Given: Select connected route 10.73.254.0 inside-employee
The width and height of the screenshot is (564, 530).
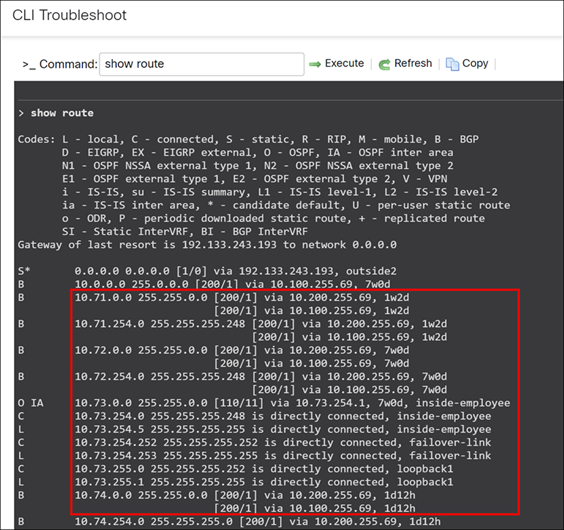Looking at the screenshot, I should point(255,416).
